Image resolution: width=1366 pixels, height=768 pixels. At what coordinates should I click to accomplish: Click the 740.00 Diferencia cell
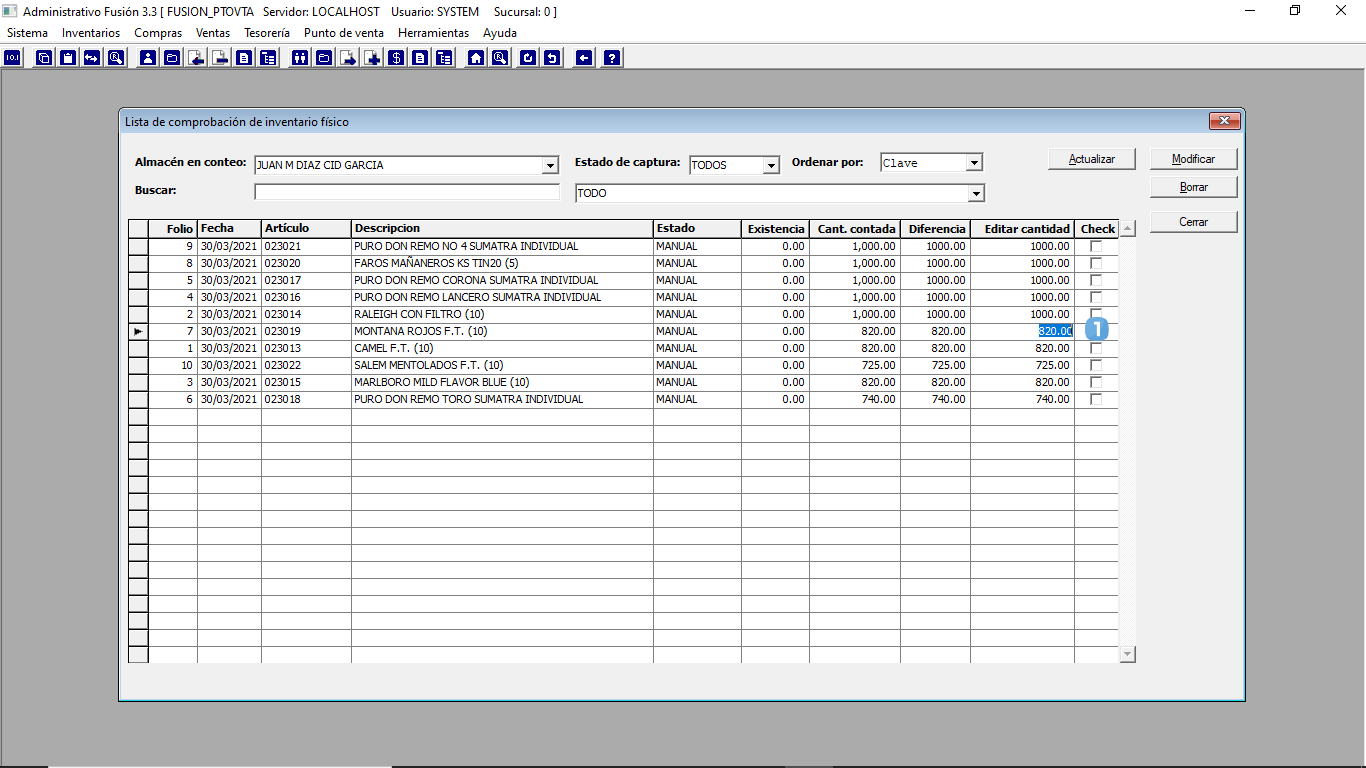[935, 399]
